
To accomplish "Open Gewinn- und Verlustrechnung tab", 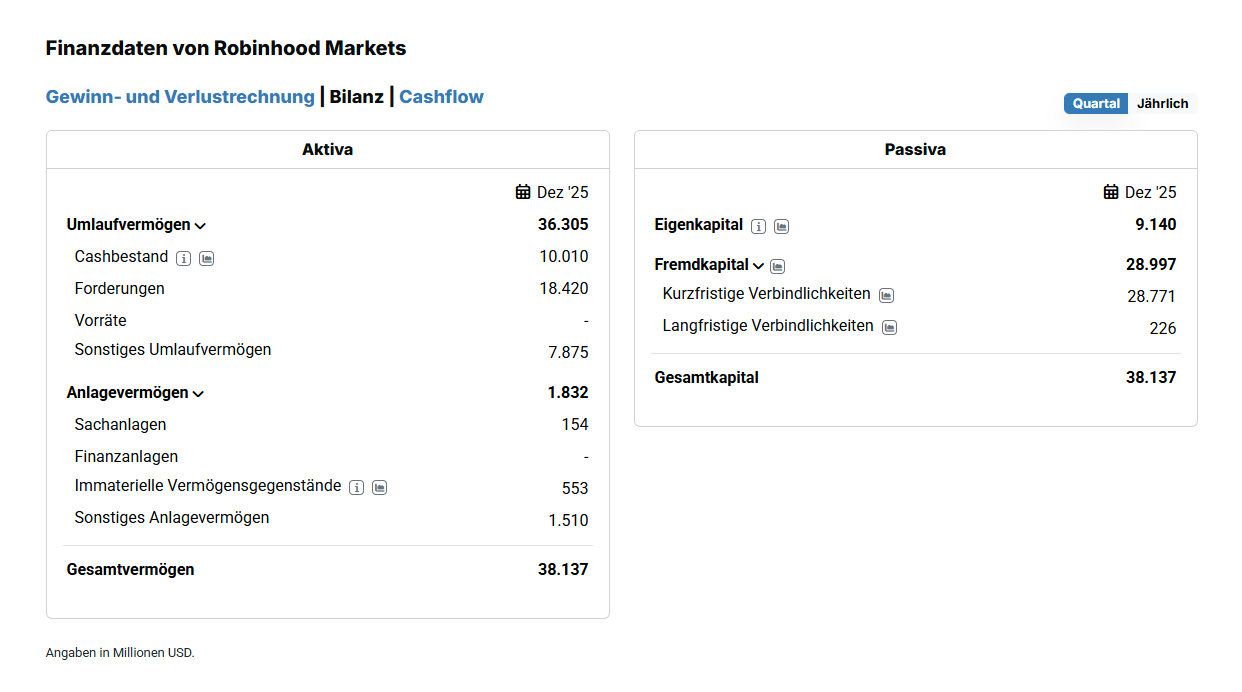I will 180,97.
